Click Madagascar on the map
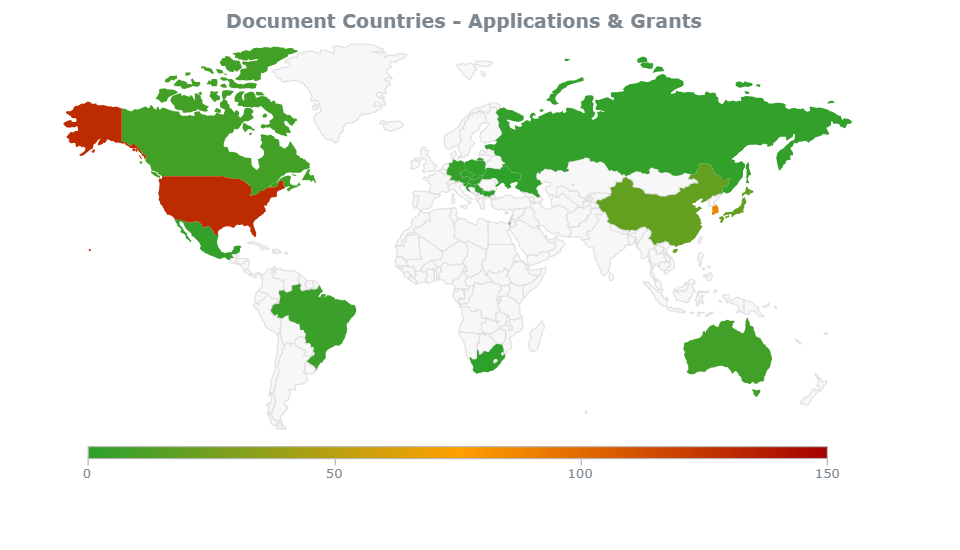Screen dimensions: 960x550 [x=536, y=337]
